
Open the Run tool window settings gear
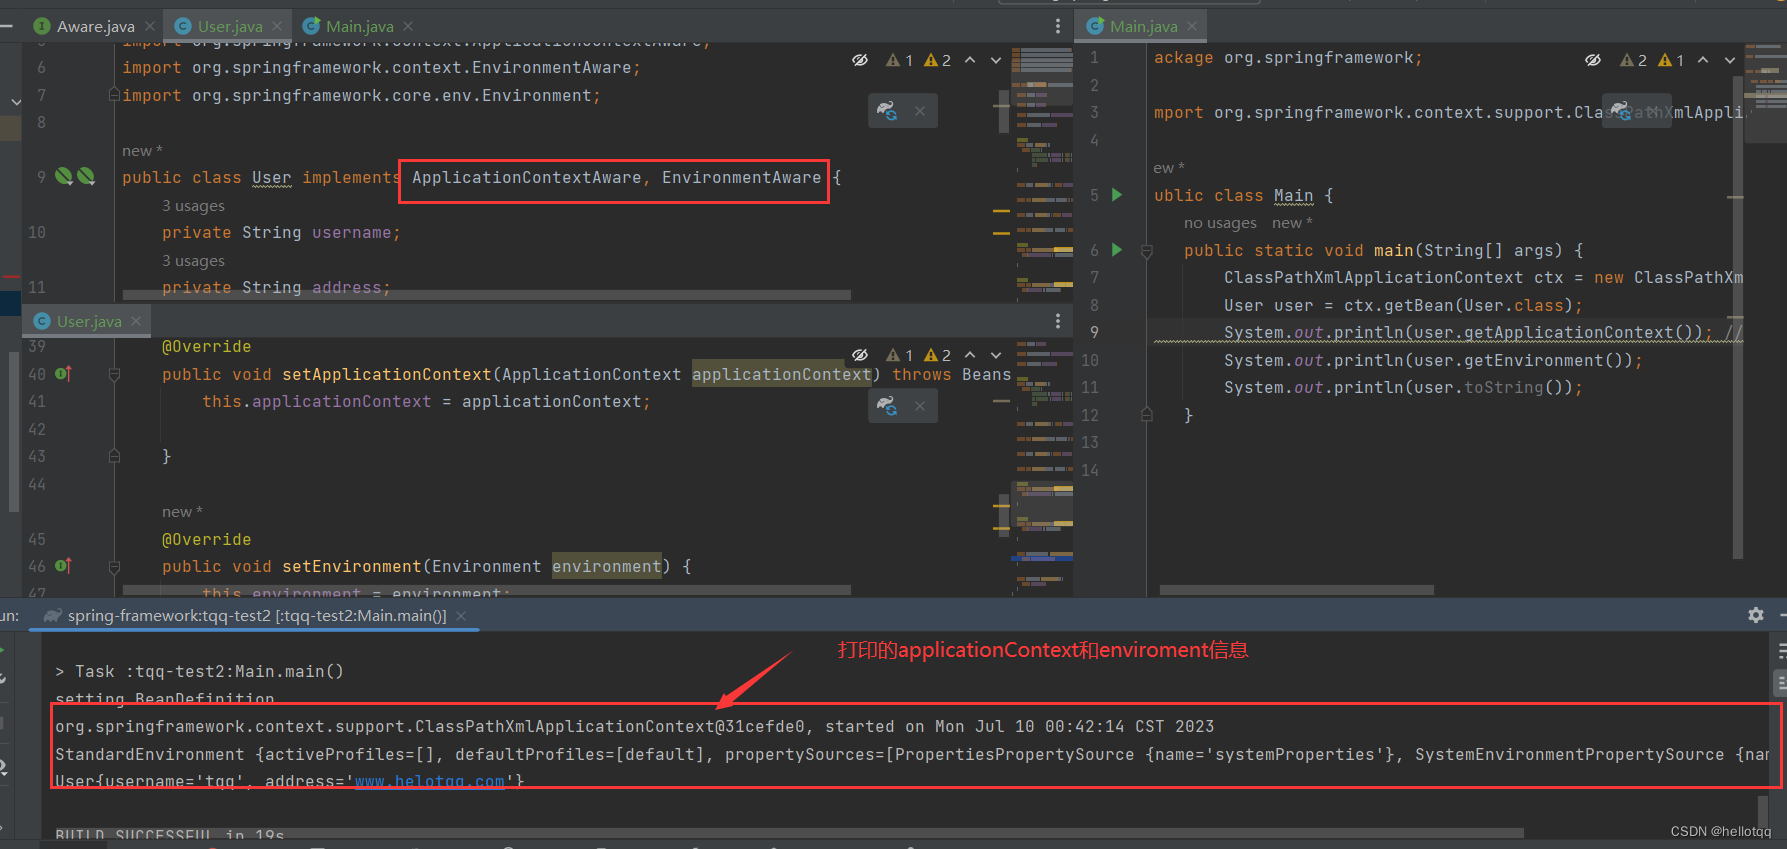pos(1756,615)
